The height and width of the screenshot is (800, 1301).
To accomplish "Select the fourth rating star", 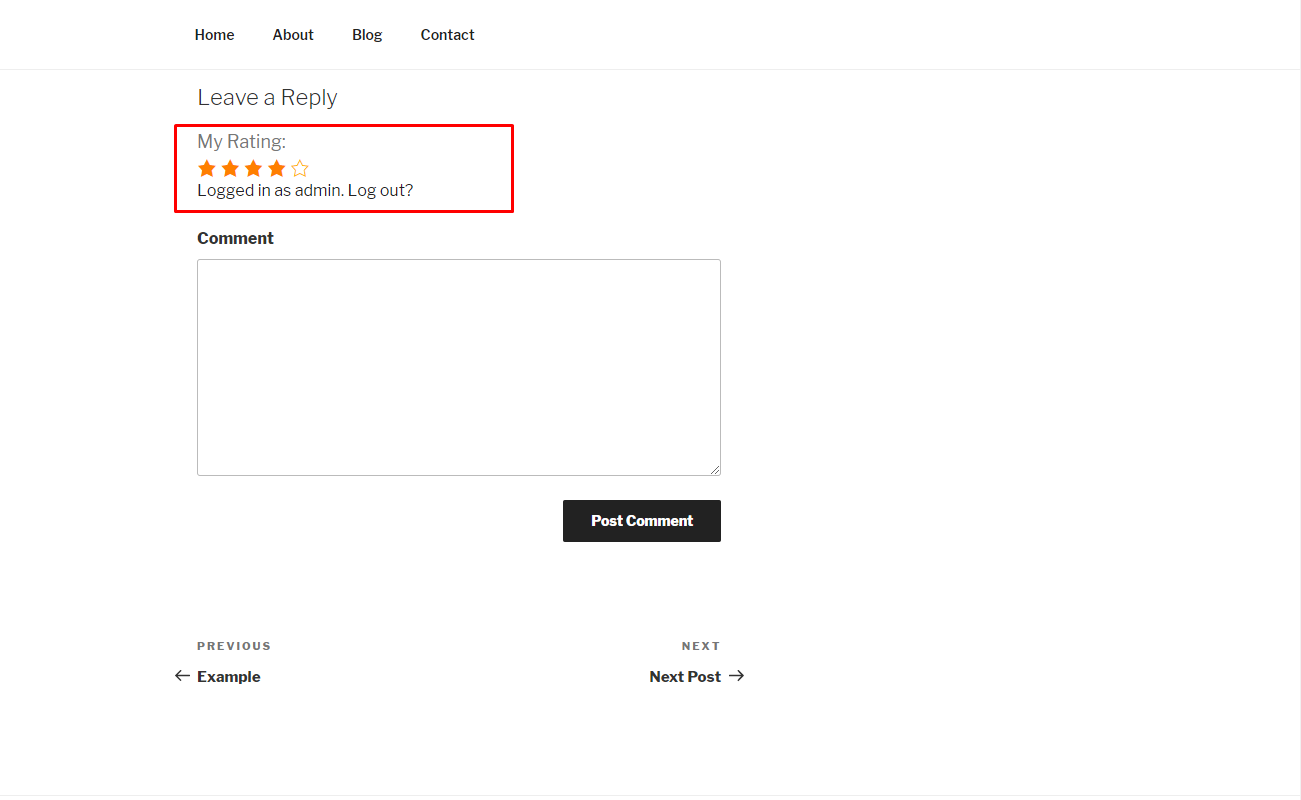I will [x=277, y=168].
